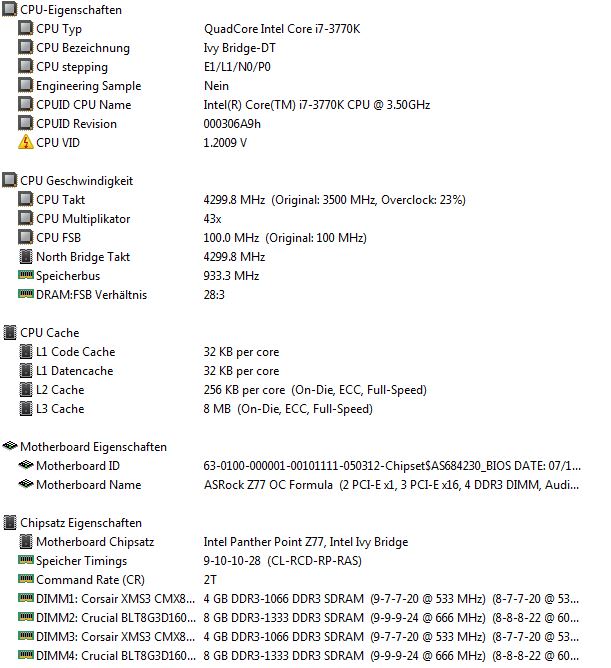Click the 'CPU-Eigenschaften' section heading
Screen dimensions: 611x668
(x=71, y=10)
